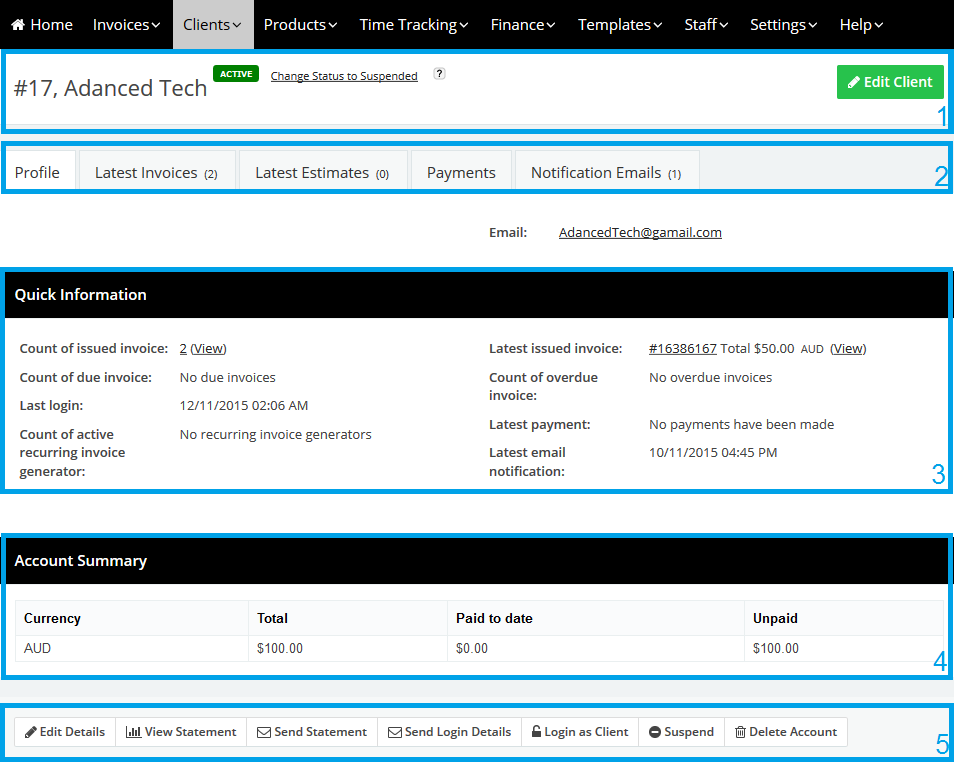Suspend the client account
The width and height of the screenshot is (954, 762).
tap(681, 732)
